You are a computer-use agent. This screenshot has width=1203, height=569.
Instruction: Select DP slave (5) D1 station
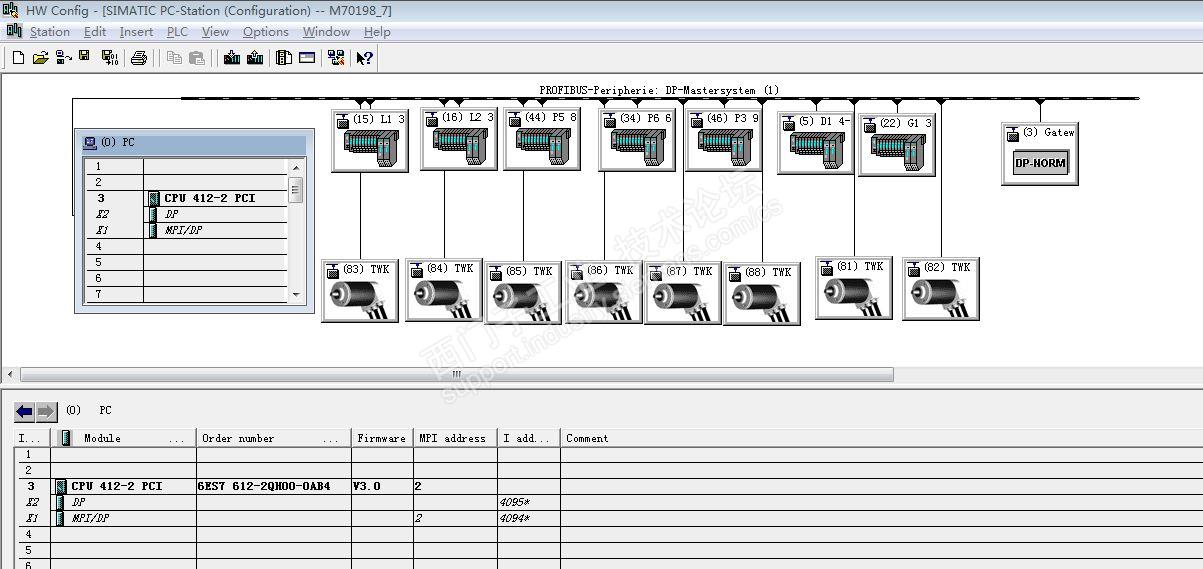[815, 143]
